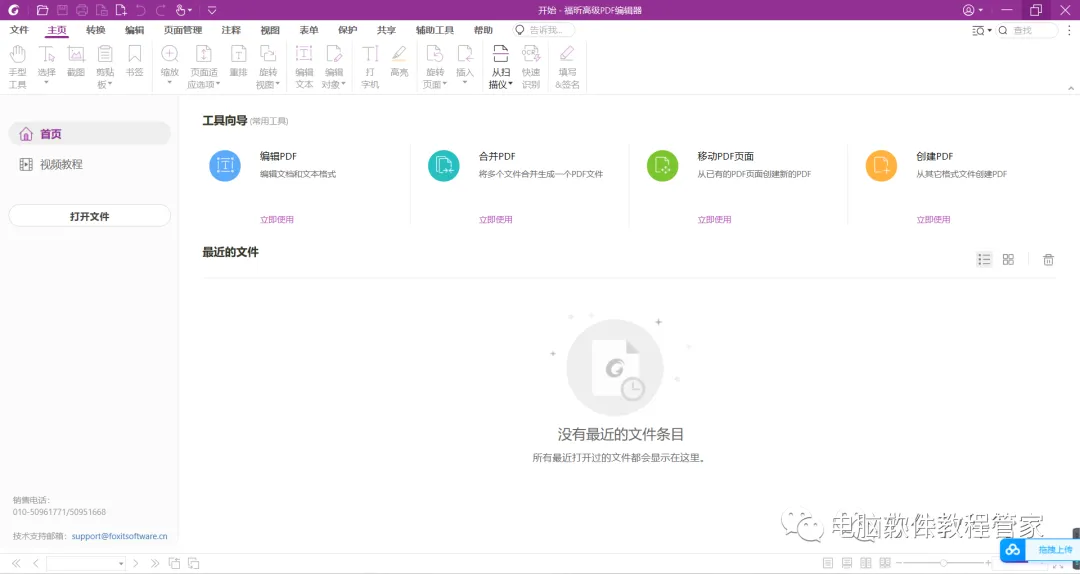The image size is (1080, 574).
Task: Open the Clipboard (剪贴板) dropdown
Action: (x=110, y=85)
